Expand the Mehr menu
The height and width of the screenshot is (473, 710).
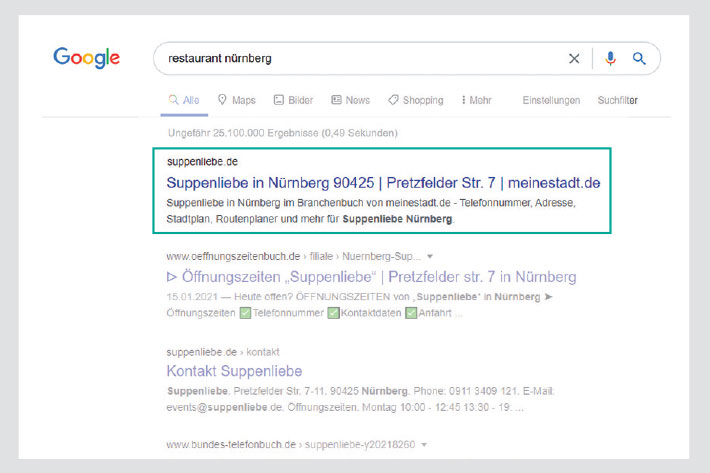476,100
